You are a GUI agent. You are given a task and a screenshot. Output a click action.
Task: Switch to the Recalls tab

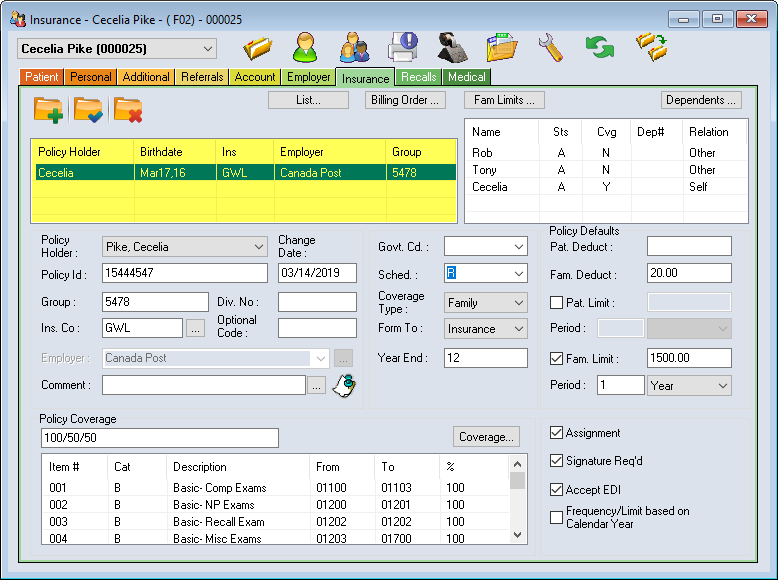click(418, 77)
